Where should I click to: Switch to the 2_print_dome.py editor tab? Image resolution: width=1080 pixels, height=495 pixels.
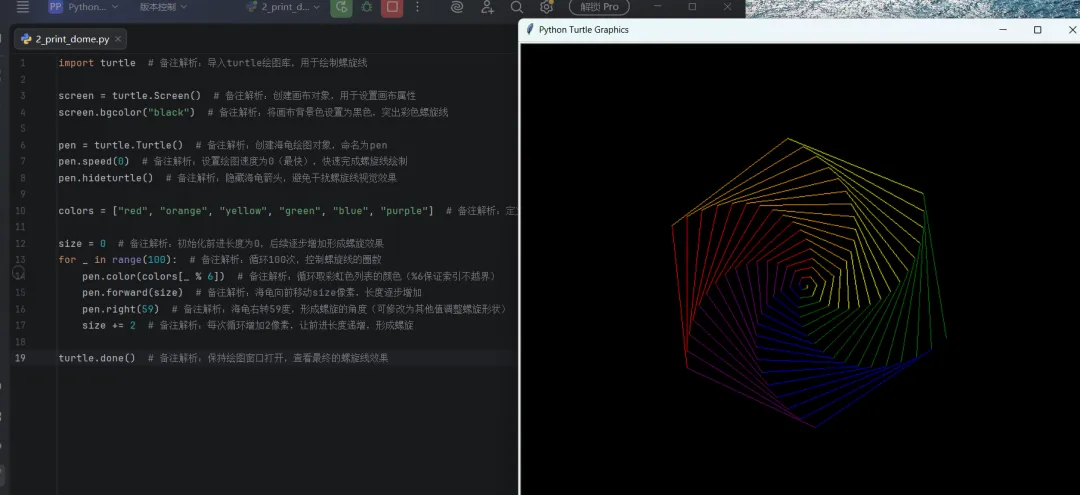point(72,39)
